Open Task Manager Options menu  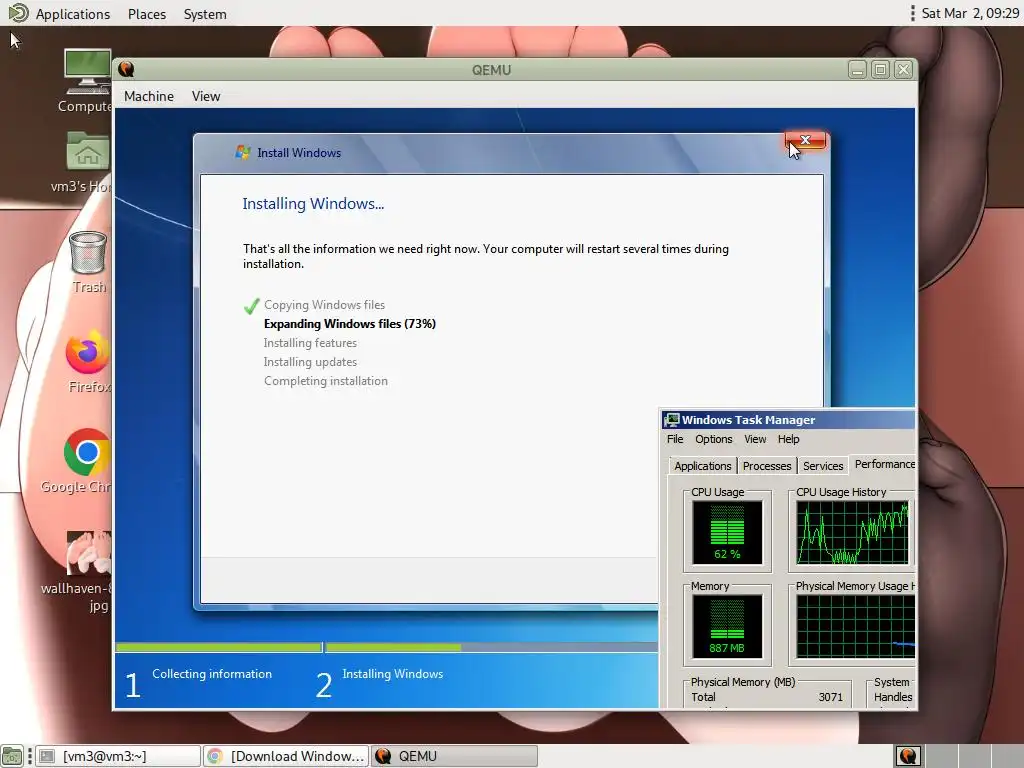(713, 439)
